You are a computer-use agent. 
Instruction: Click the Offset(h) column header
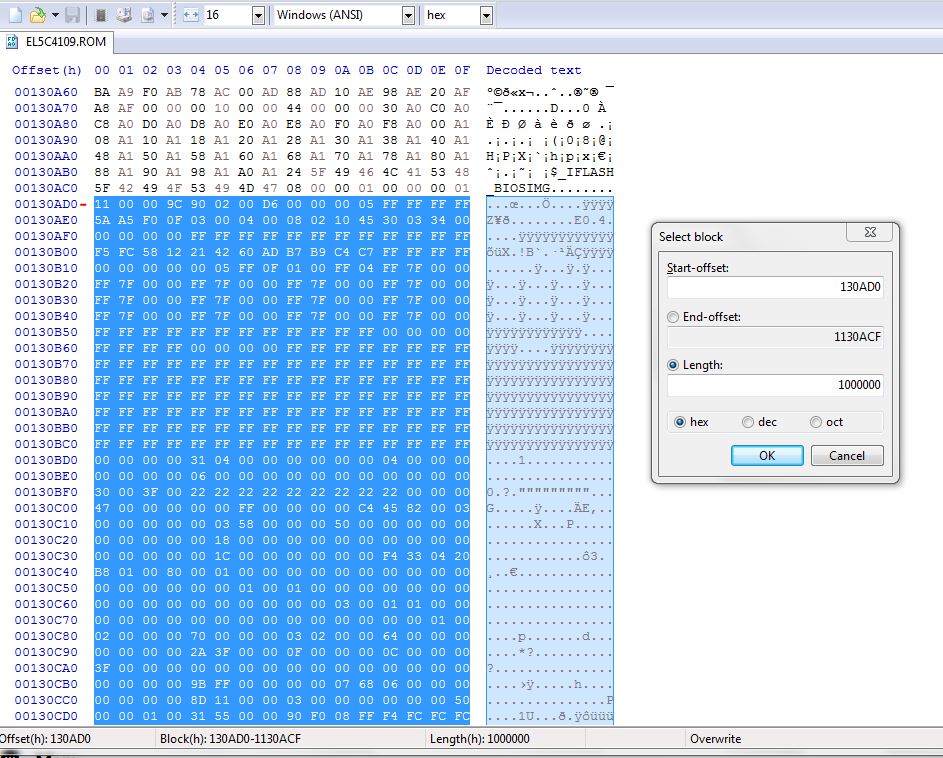pyautogui.click(x=46, y=70)
